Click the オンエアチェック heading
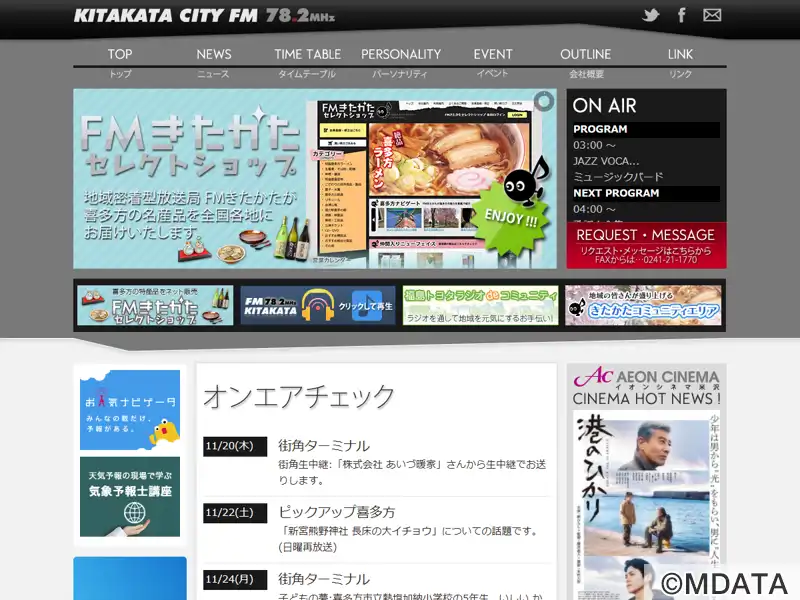Viewport: 800px width, 600px height. coord(299,396)
